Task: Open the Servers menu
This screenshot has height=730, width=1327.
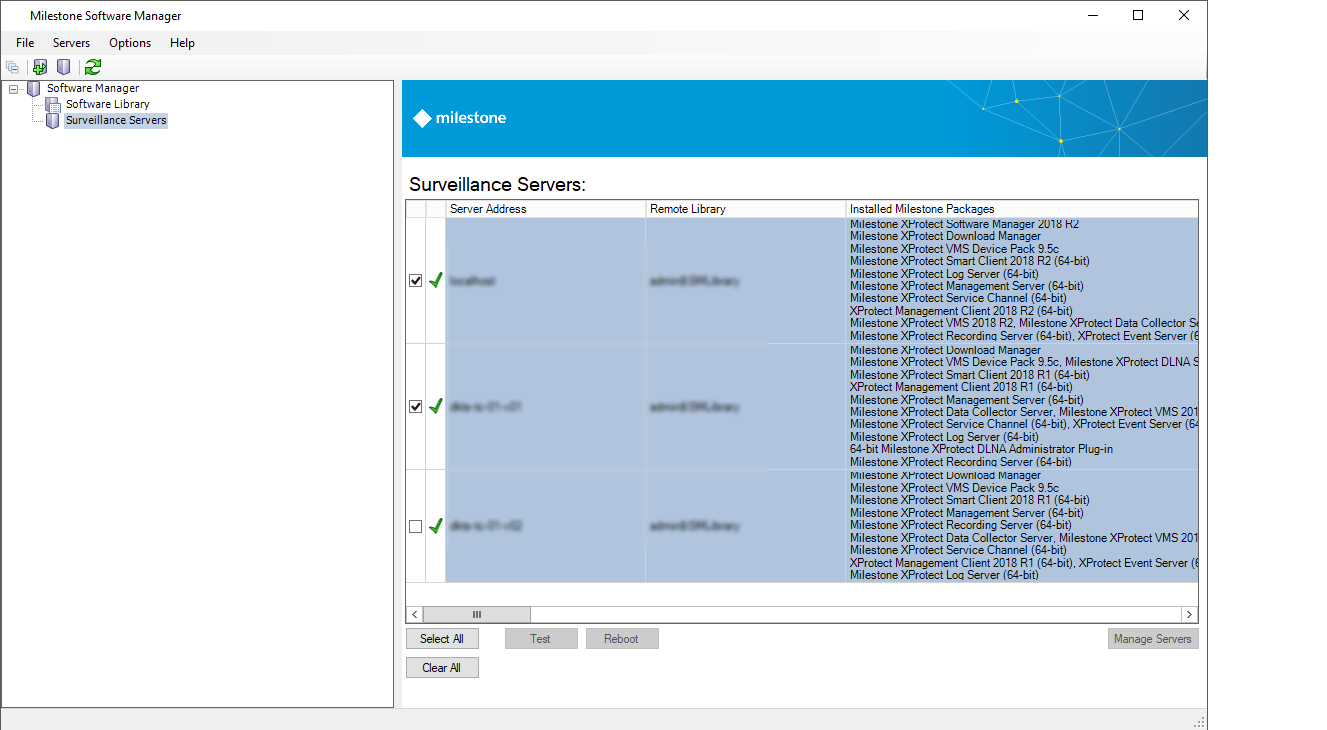Action: (x=71, y=43)
